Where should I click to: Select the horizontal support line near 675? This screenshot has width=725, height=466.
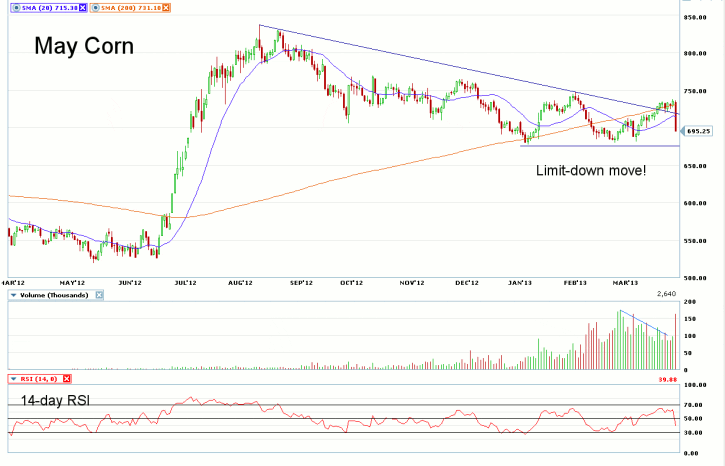click(x=600, y=146)
